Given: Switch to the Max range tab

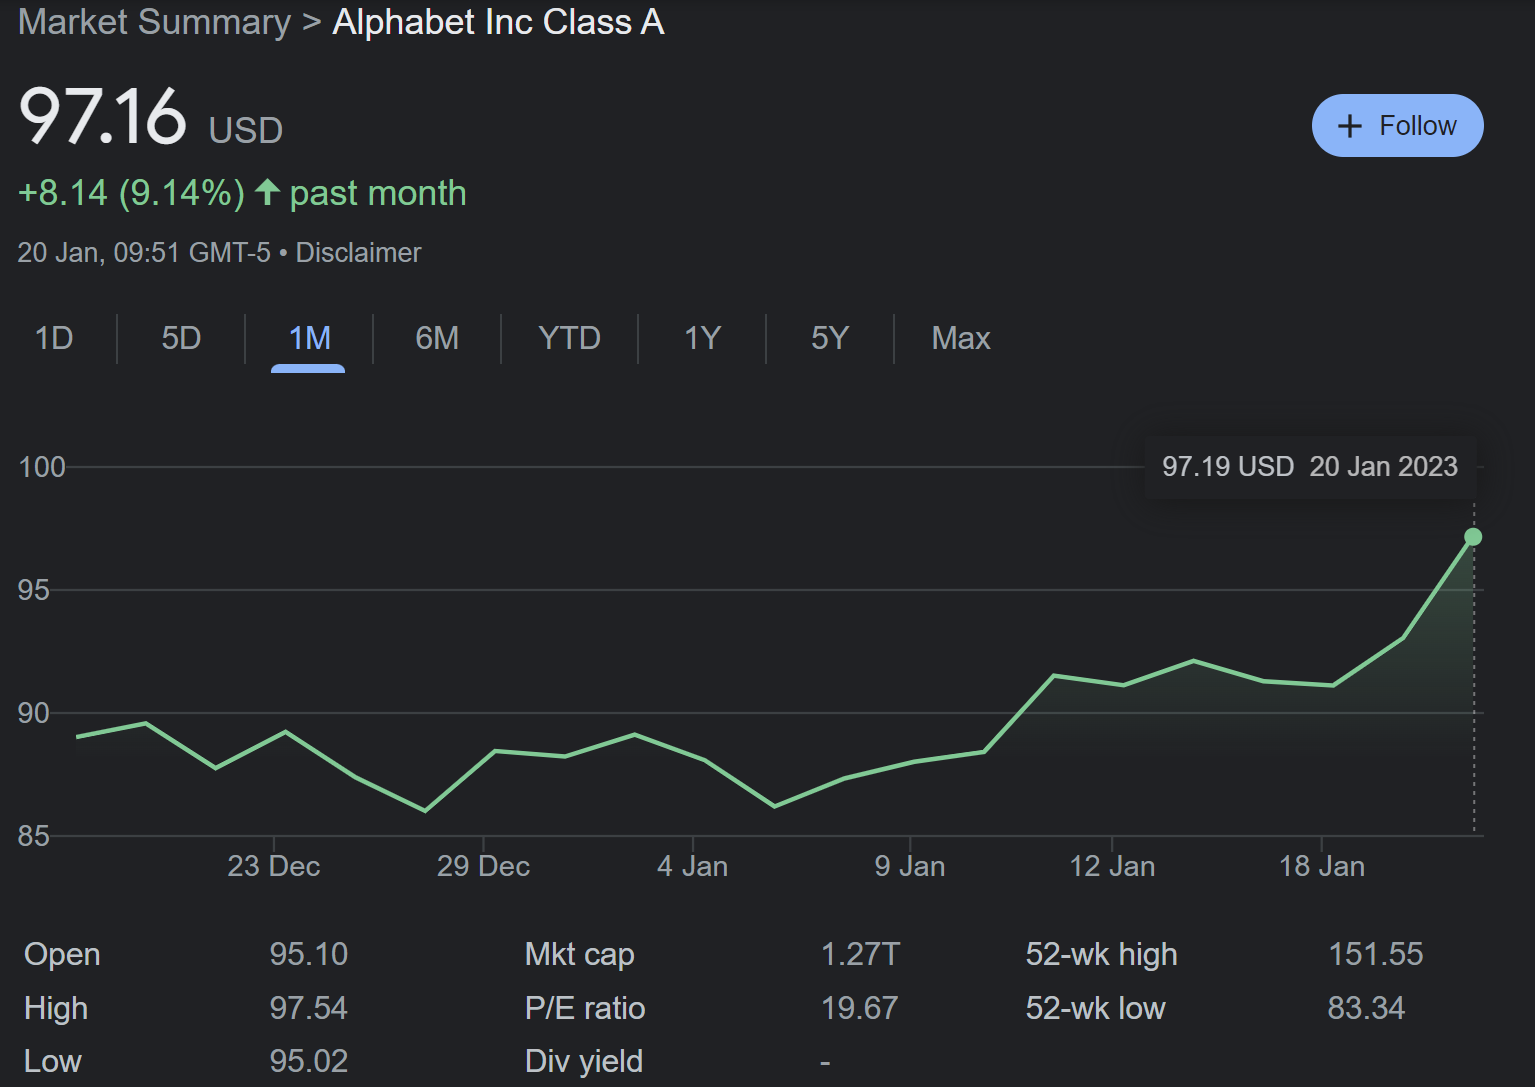Looking at the screenshot, I should click(961, 338).
